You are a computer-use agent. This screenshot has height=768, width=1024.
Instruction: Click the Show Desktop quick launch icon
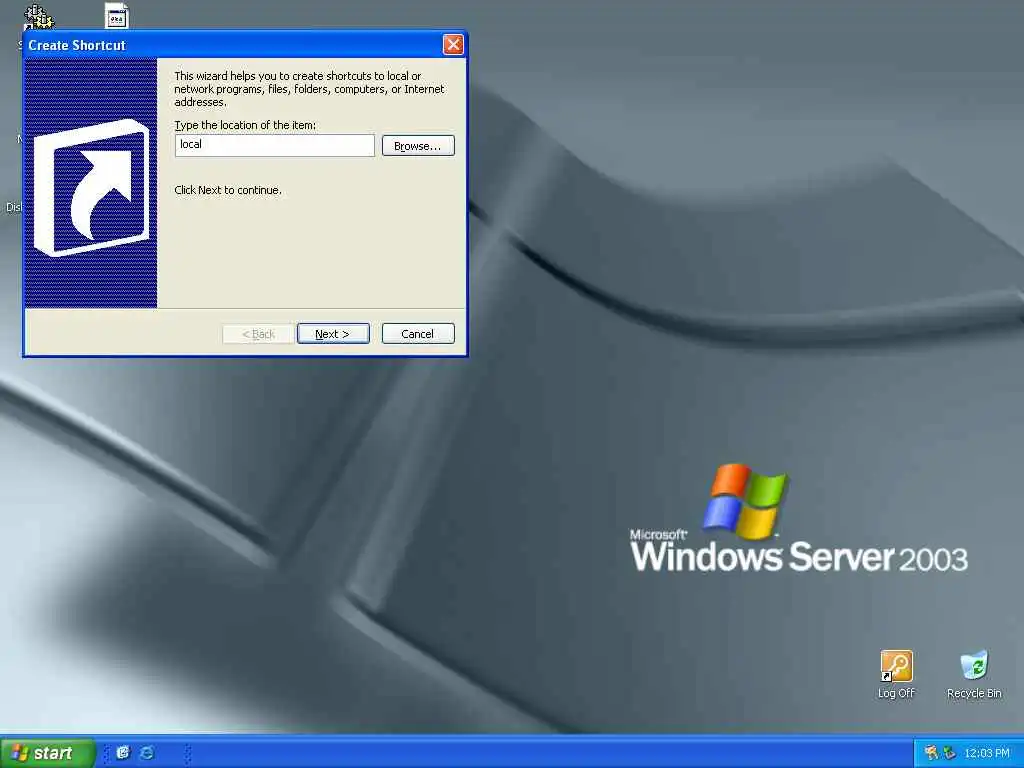(123, 752)
